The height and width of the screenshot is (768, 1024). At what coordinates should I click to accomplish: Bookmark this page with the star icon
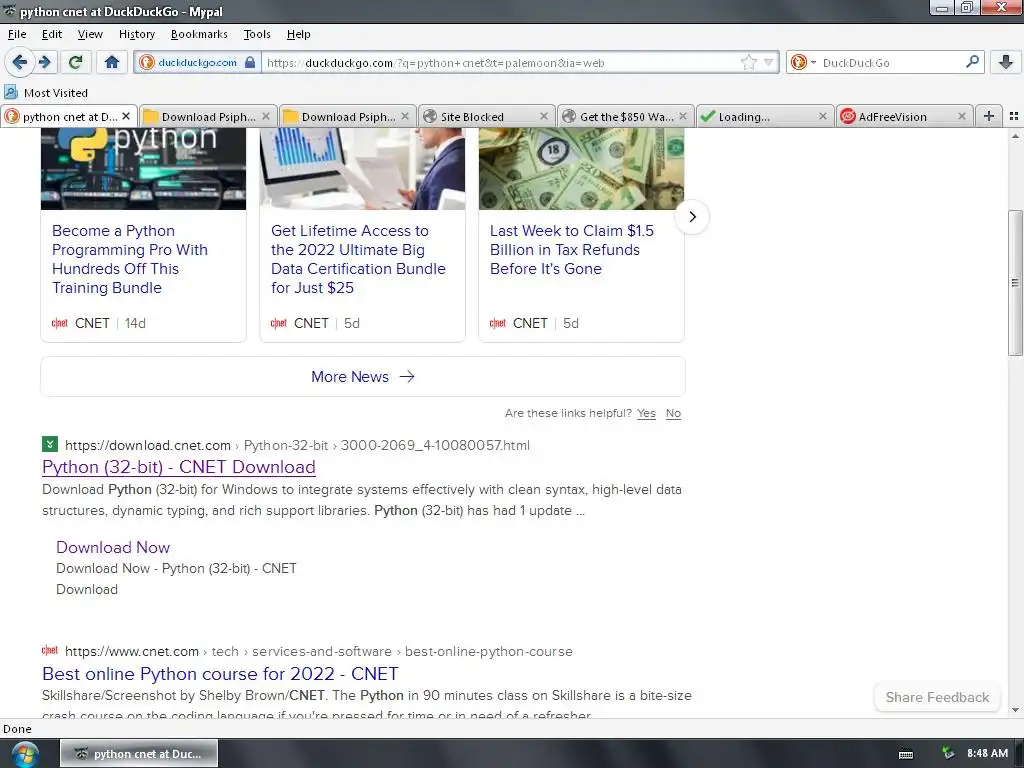click(x=748, y=63)
